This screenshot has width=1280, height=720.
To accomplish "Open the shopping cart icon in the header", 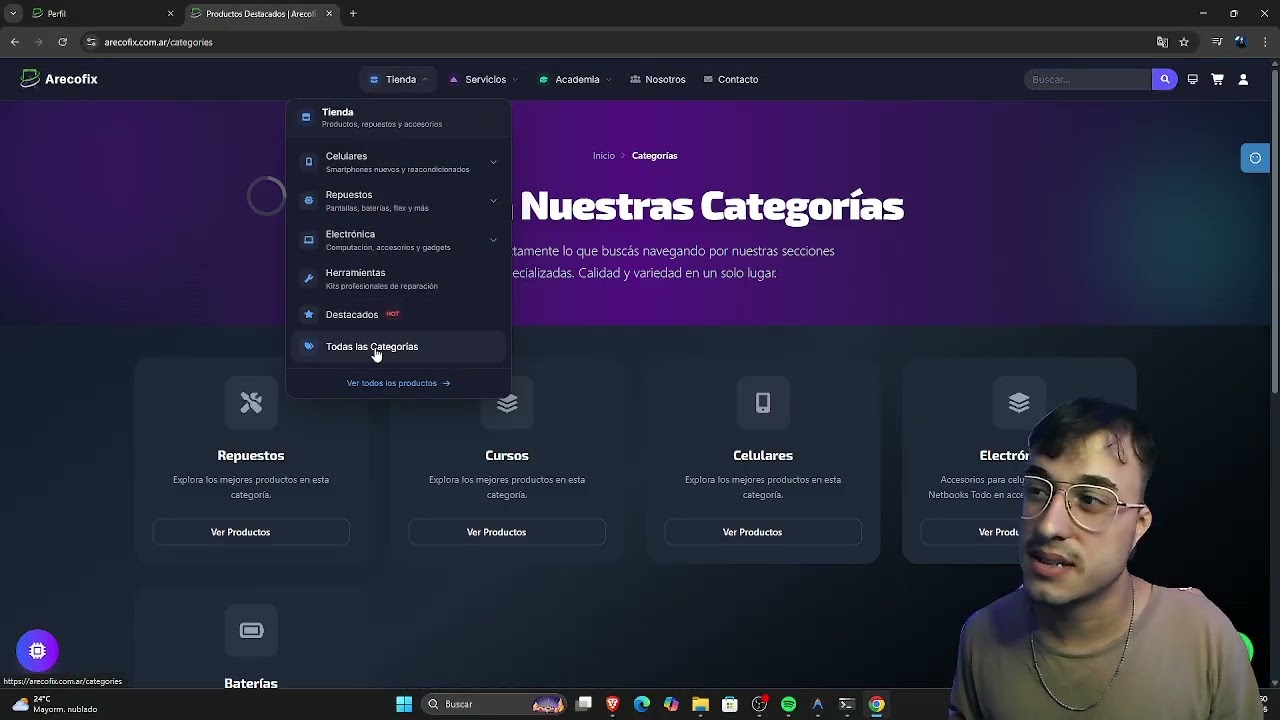I will point(1217,79).
